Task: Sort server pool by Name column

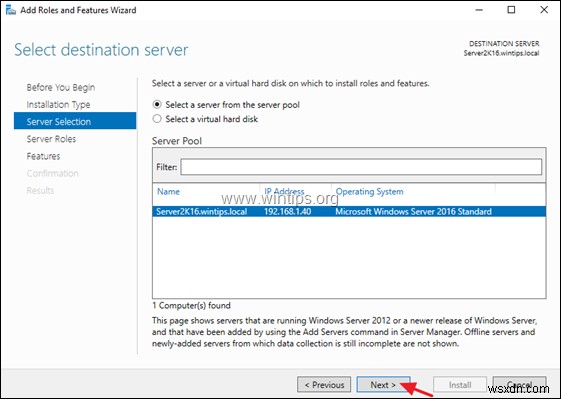Action: coord(168,191)
